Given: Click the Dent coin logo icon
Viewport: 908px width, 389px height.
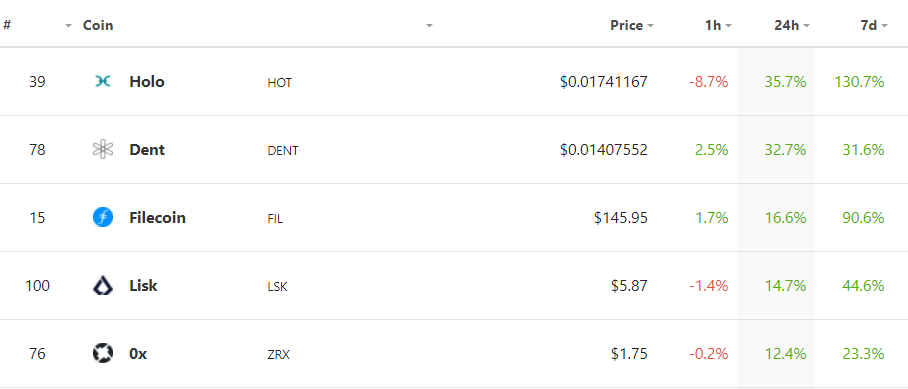Looking at the screenshot, I should 102,149.
